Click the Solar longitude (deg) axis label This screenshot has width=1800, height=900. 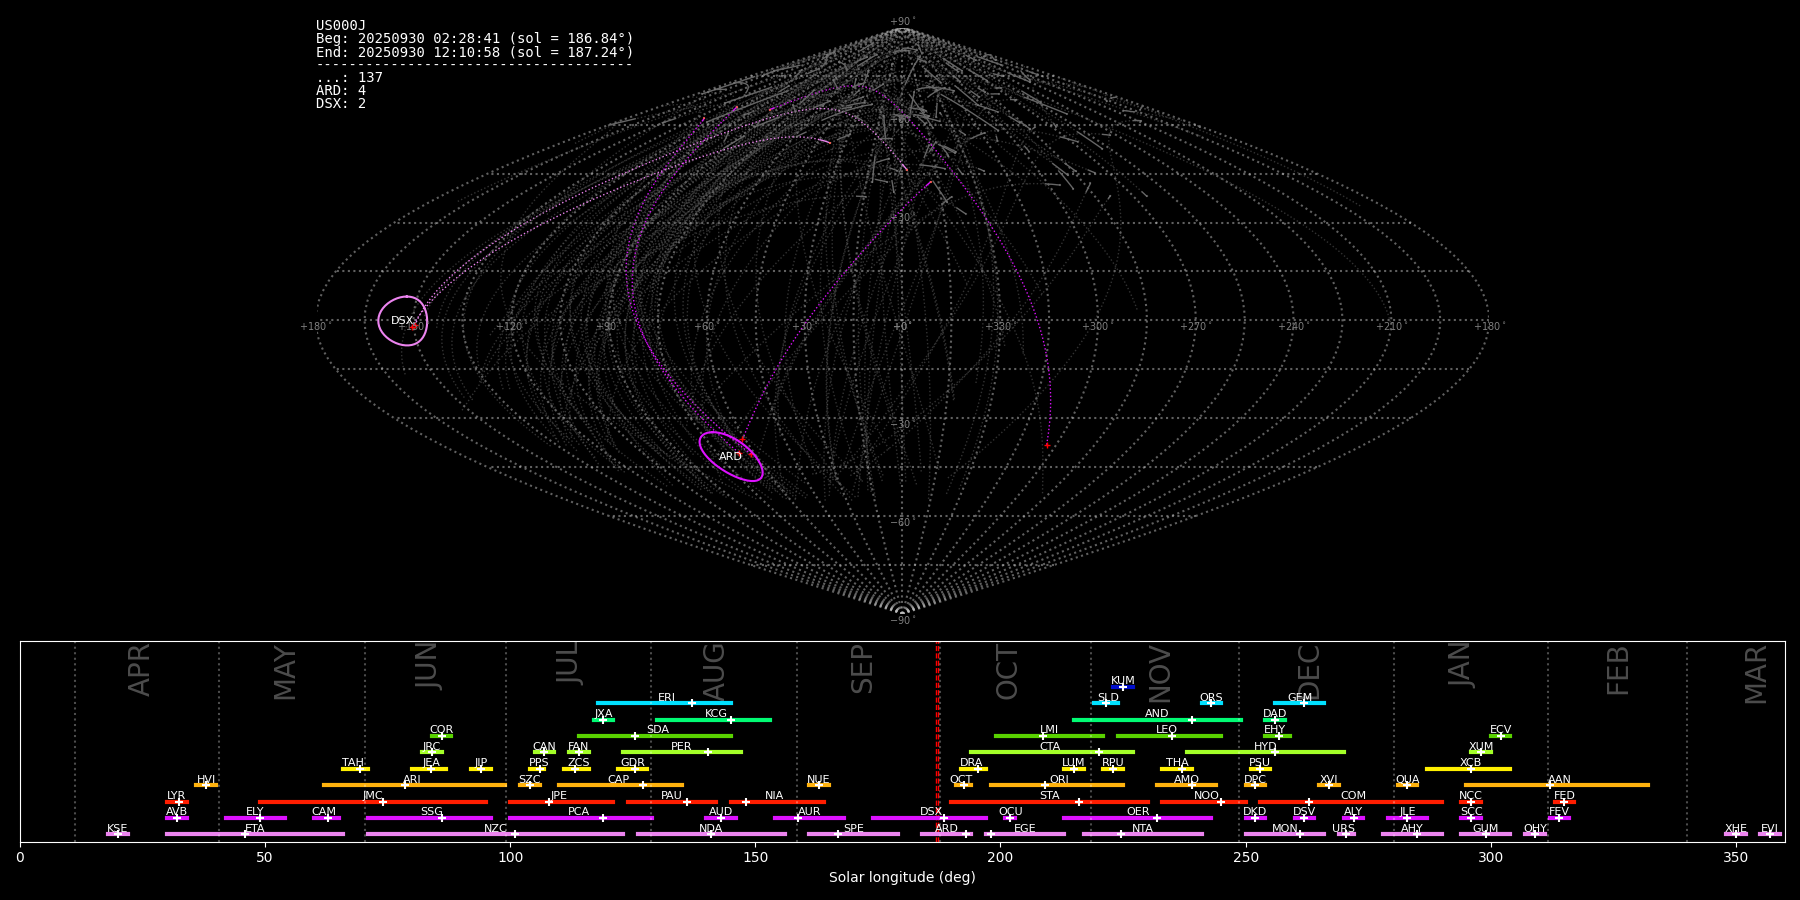[x=902, y=878]
